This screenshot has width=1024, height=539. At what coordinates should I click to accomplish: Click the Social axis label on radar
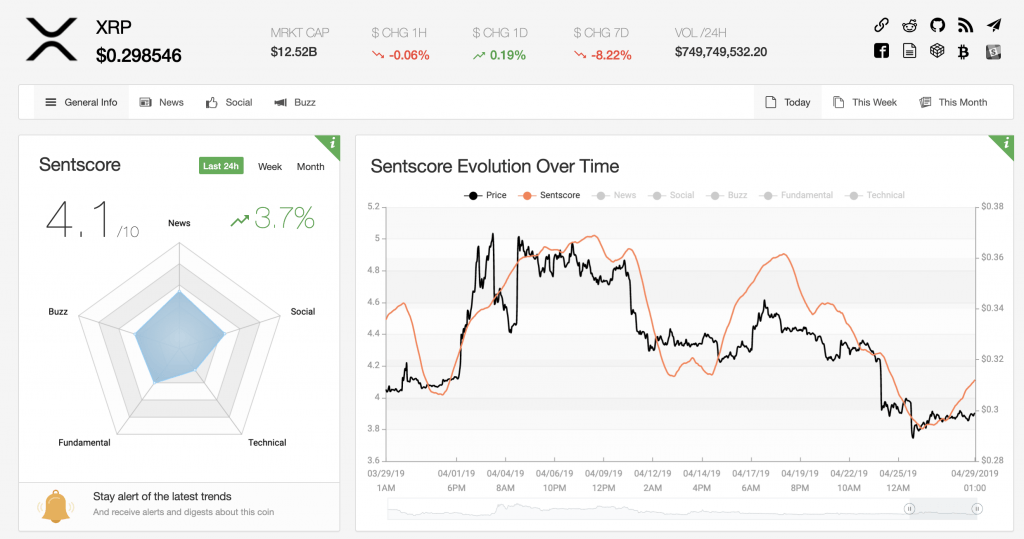[303, 312]
